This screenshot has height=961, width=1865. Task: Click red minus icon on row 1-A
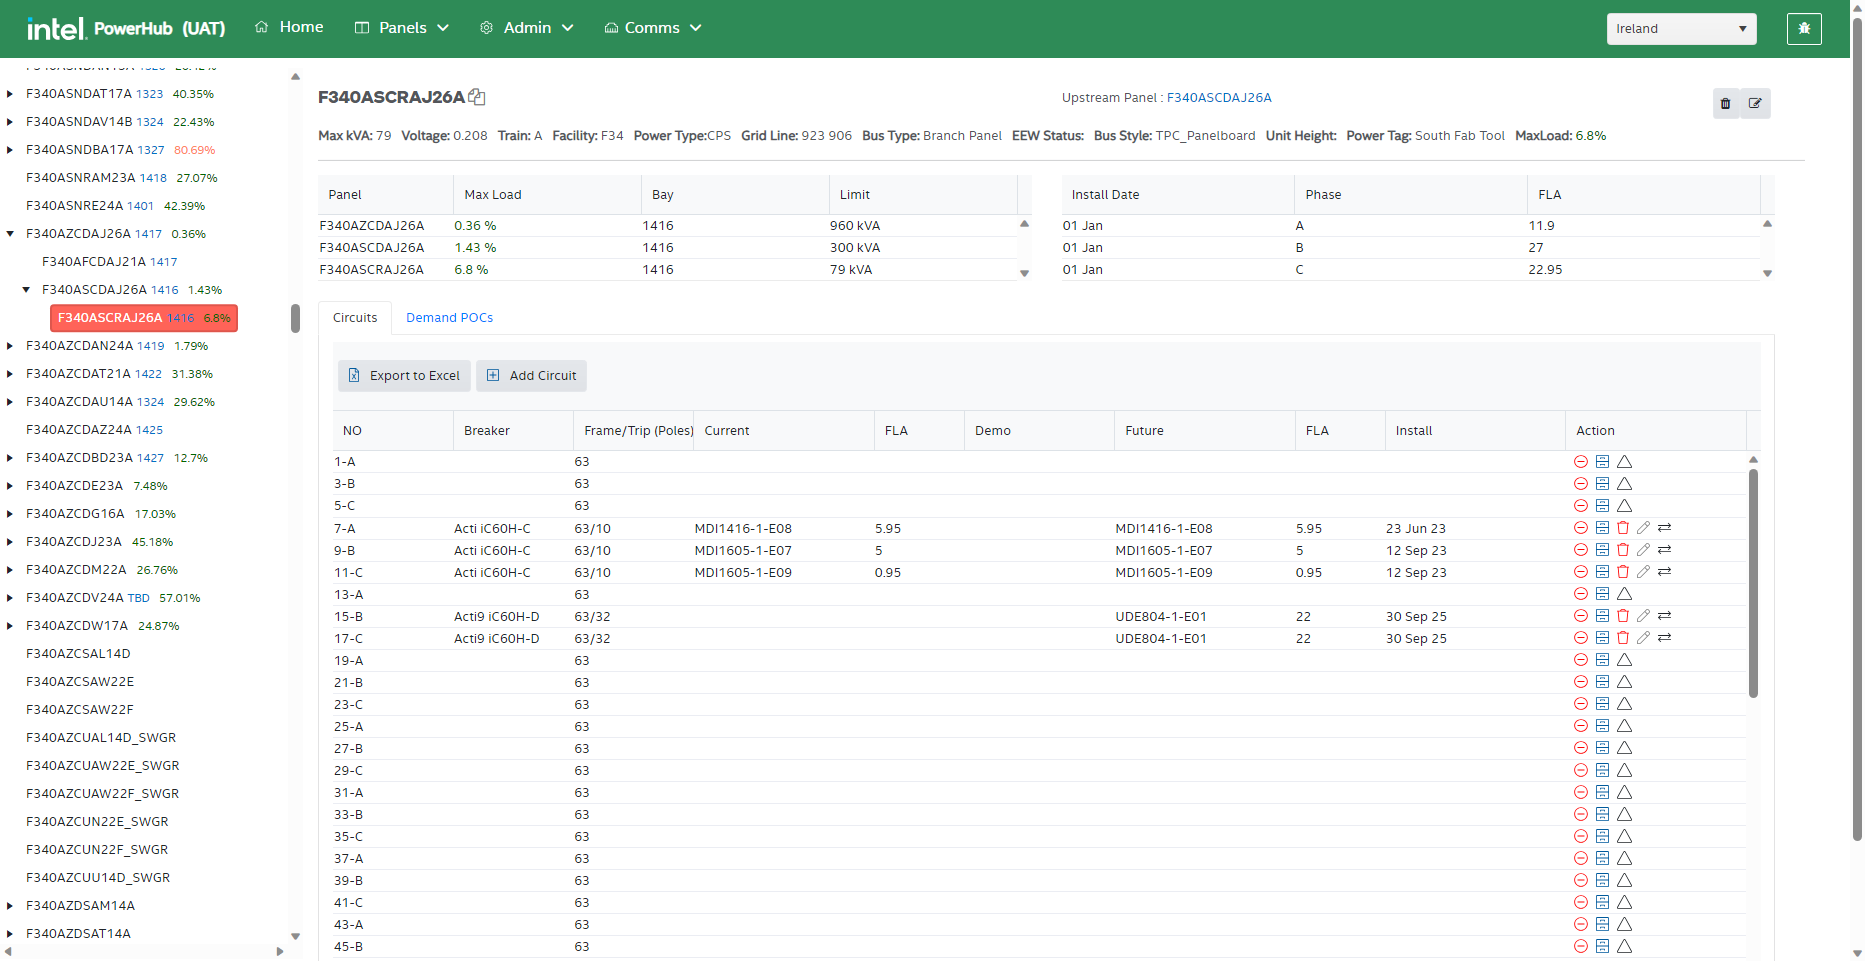(1581, 462)
